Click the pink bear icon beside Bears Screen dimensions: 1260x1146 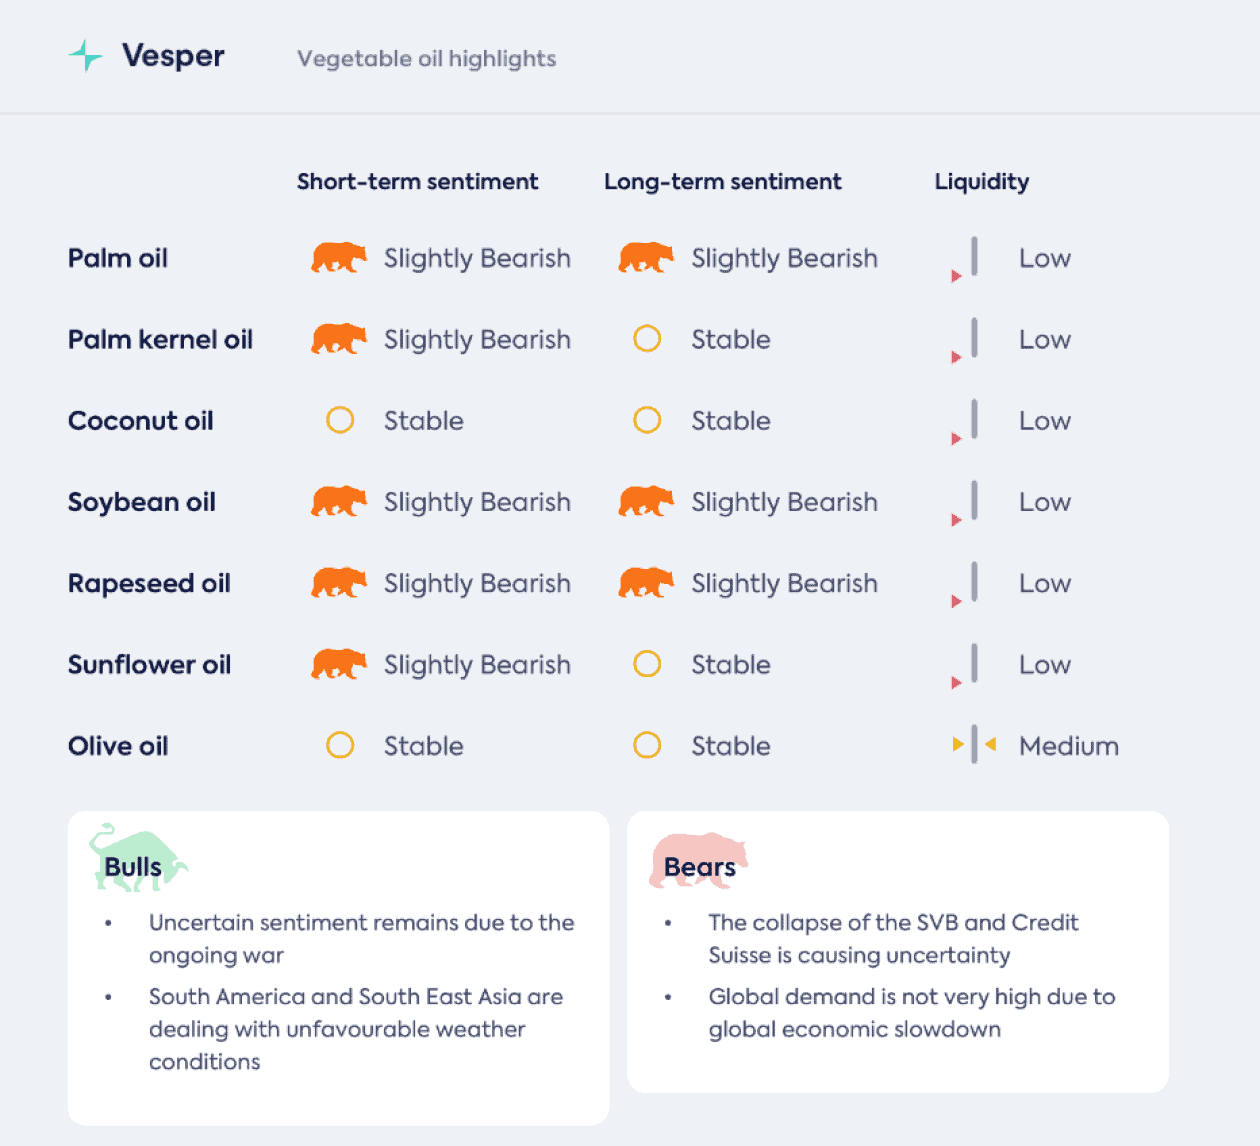click(699, 860)
